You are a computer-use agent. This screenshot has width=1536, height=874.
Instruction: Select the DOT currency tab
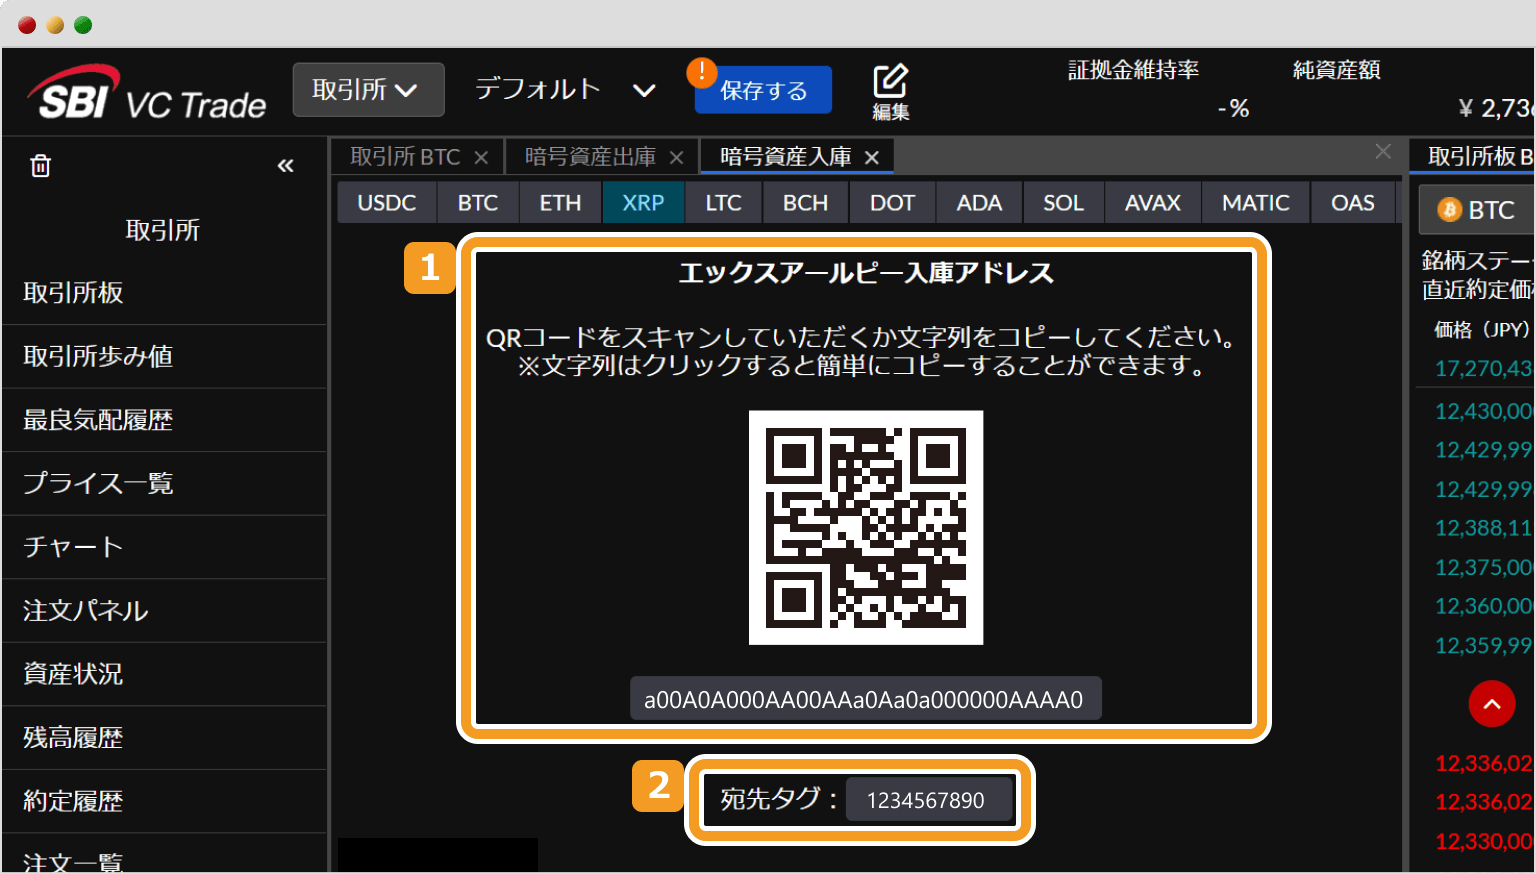click(x=892, y=203)
